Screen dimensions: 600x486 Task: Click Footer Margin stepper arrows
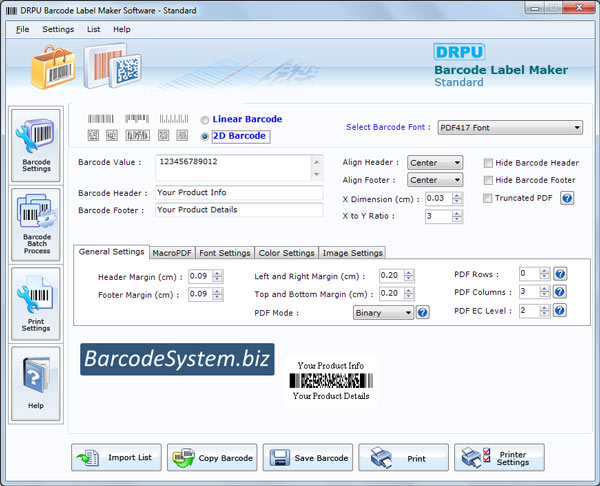tap(217, 294)
